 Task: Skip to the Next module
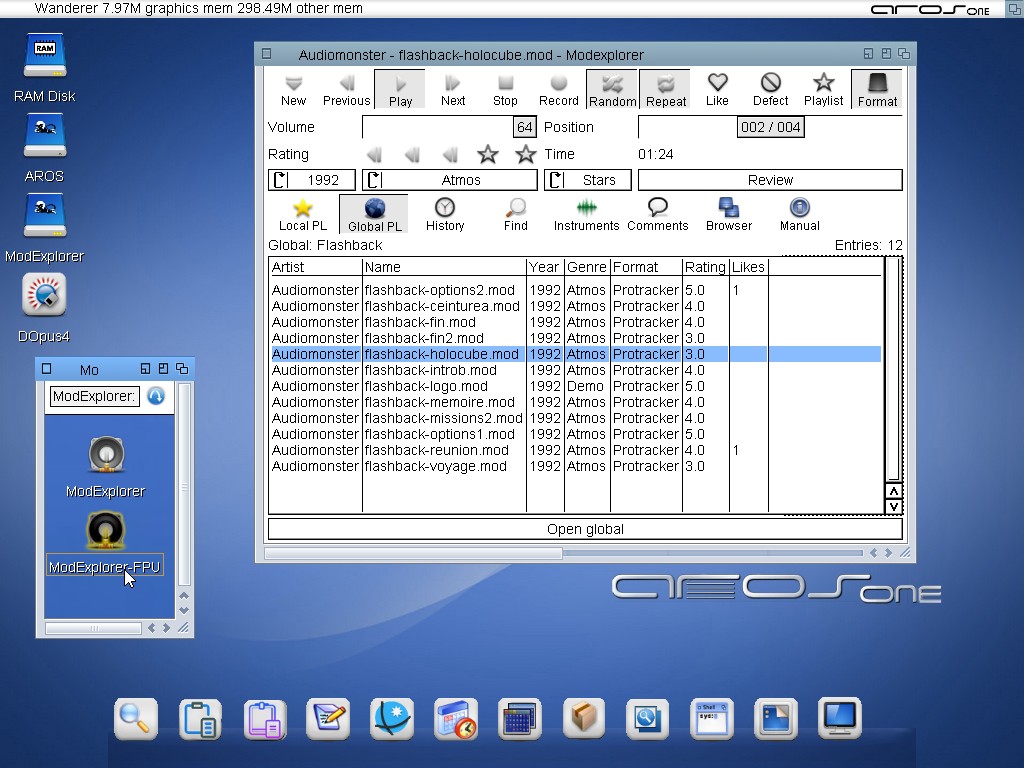(453, 89)
